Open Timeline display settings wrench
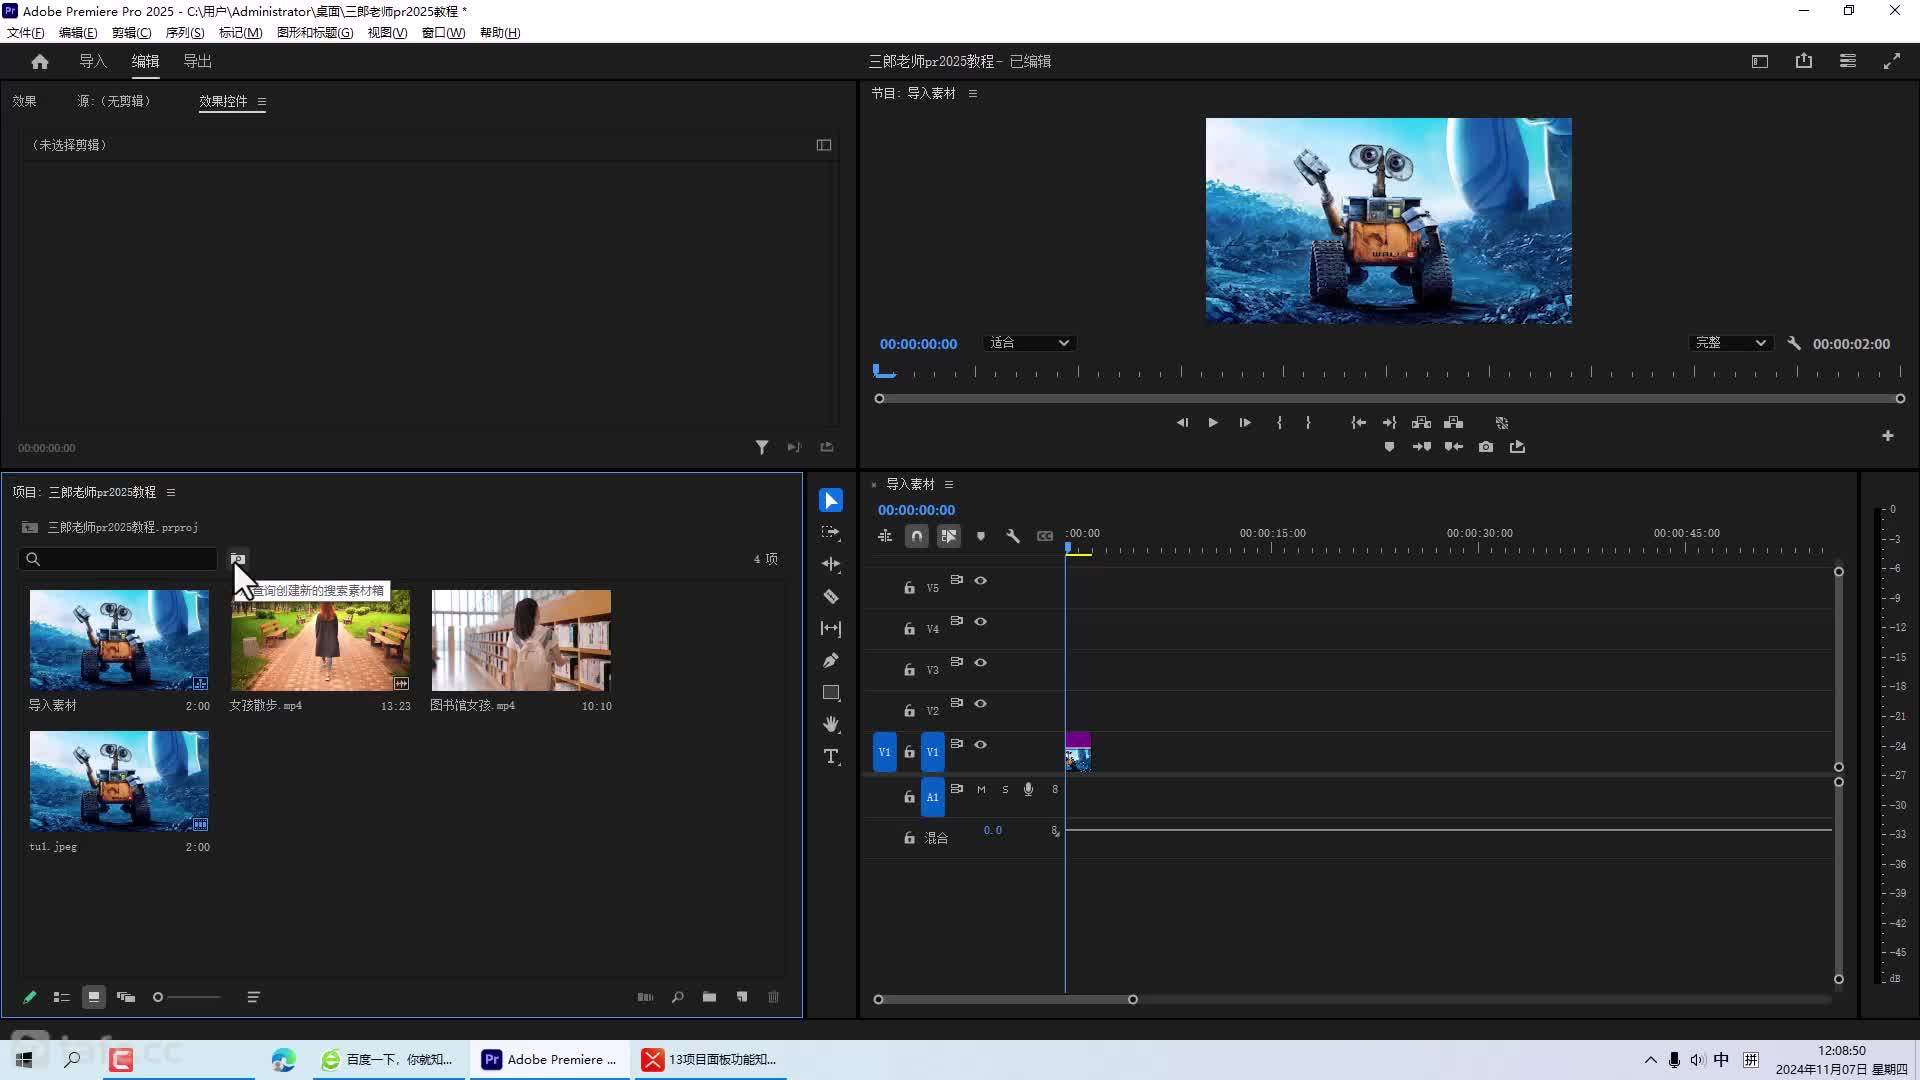This screenshot has height=1080, width=1920. coord(1013,536)
